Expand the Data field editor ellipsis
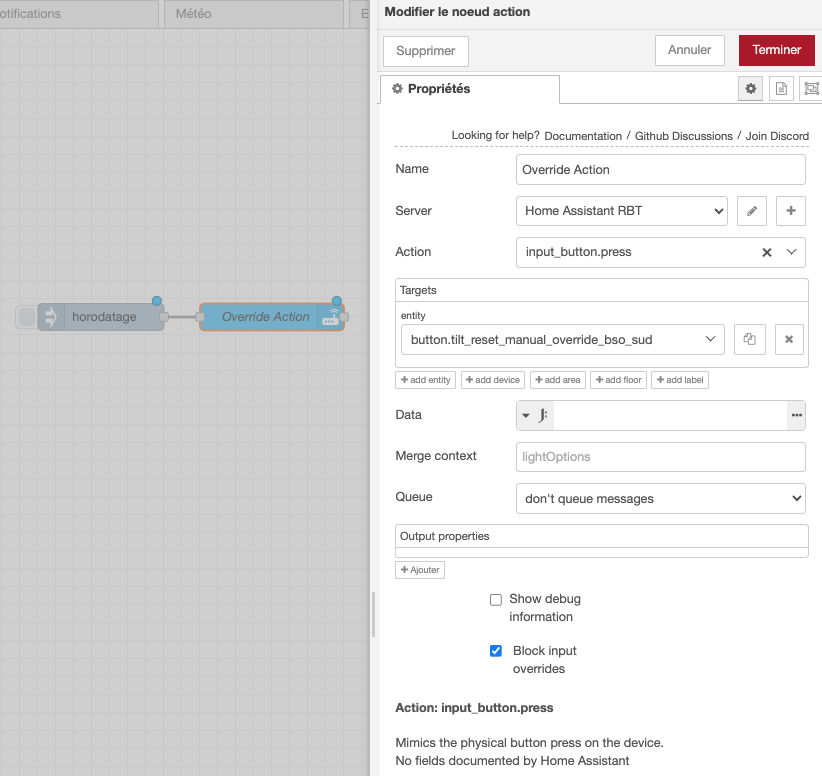 pos(796,415)
